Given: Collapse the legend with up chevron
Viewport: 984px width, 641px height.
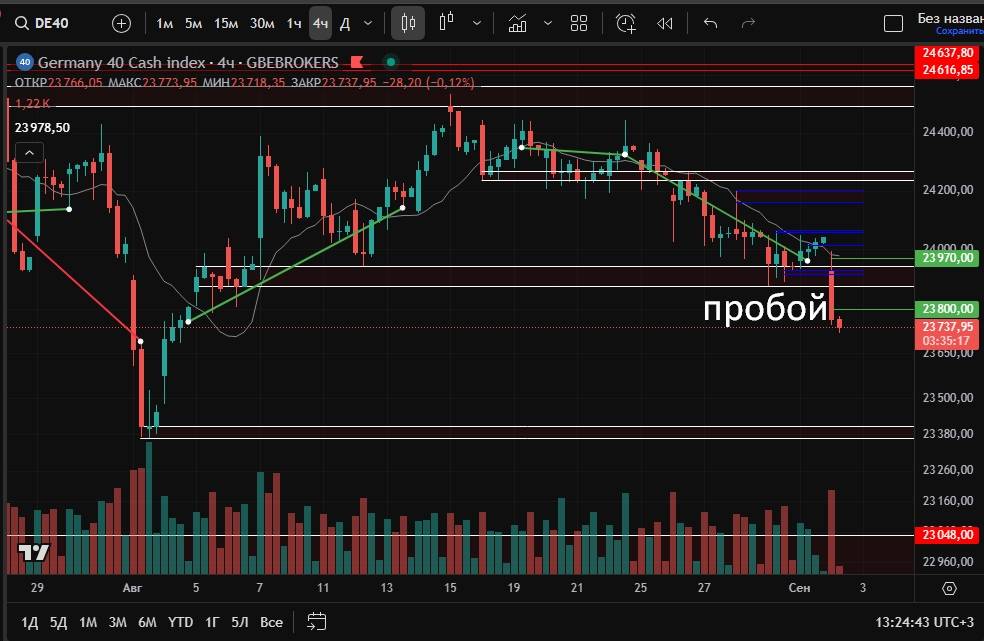Looking at the screenshot, I should 28,152.
